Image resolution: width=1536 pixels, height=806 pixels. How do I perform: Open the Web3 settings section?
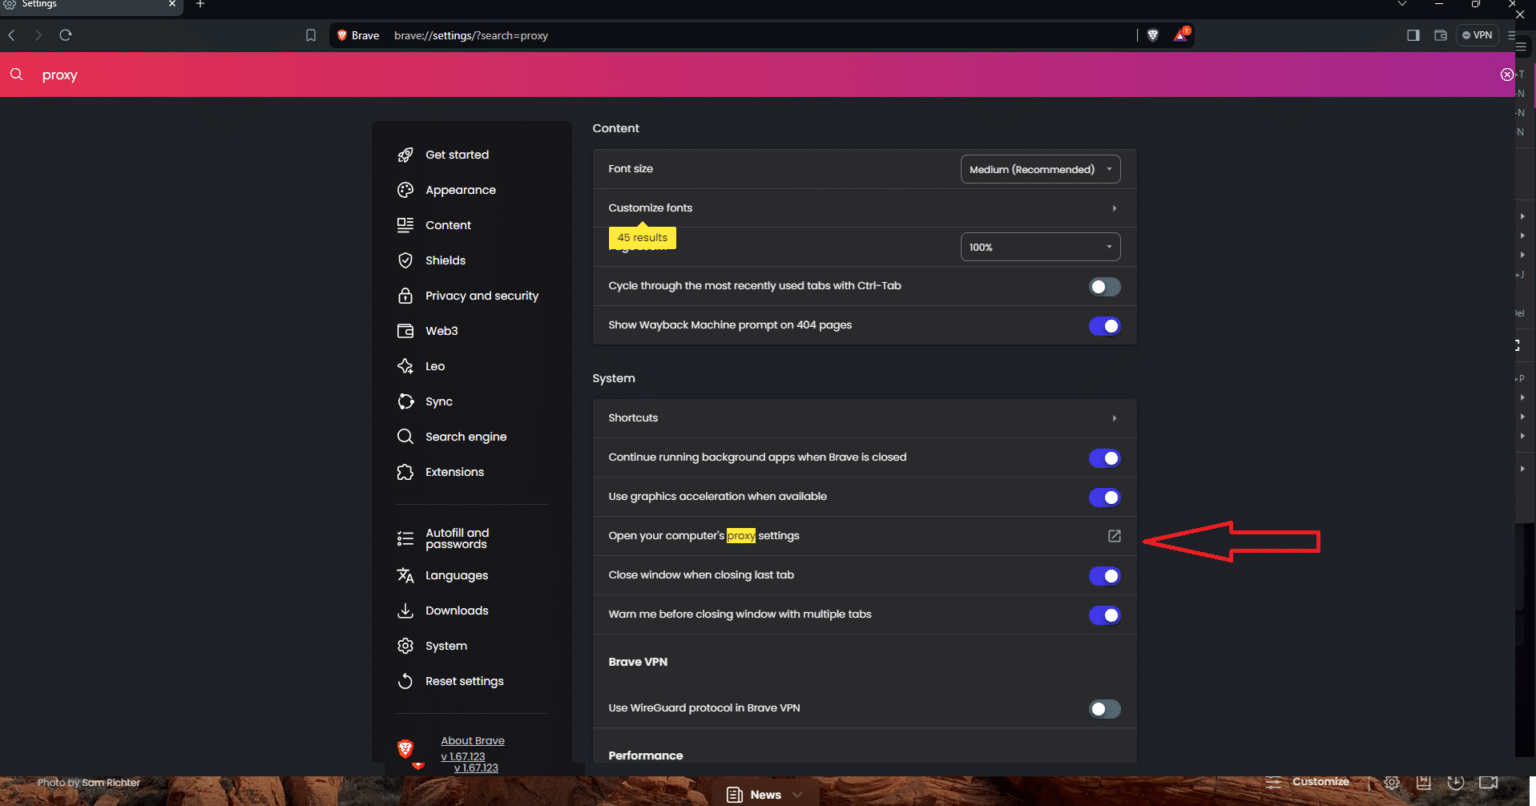440,331
